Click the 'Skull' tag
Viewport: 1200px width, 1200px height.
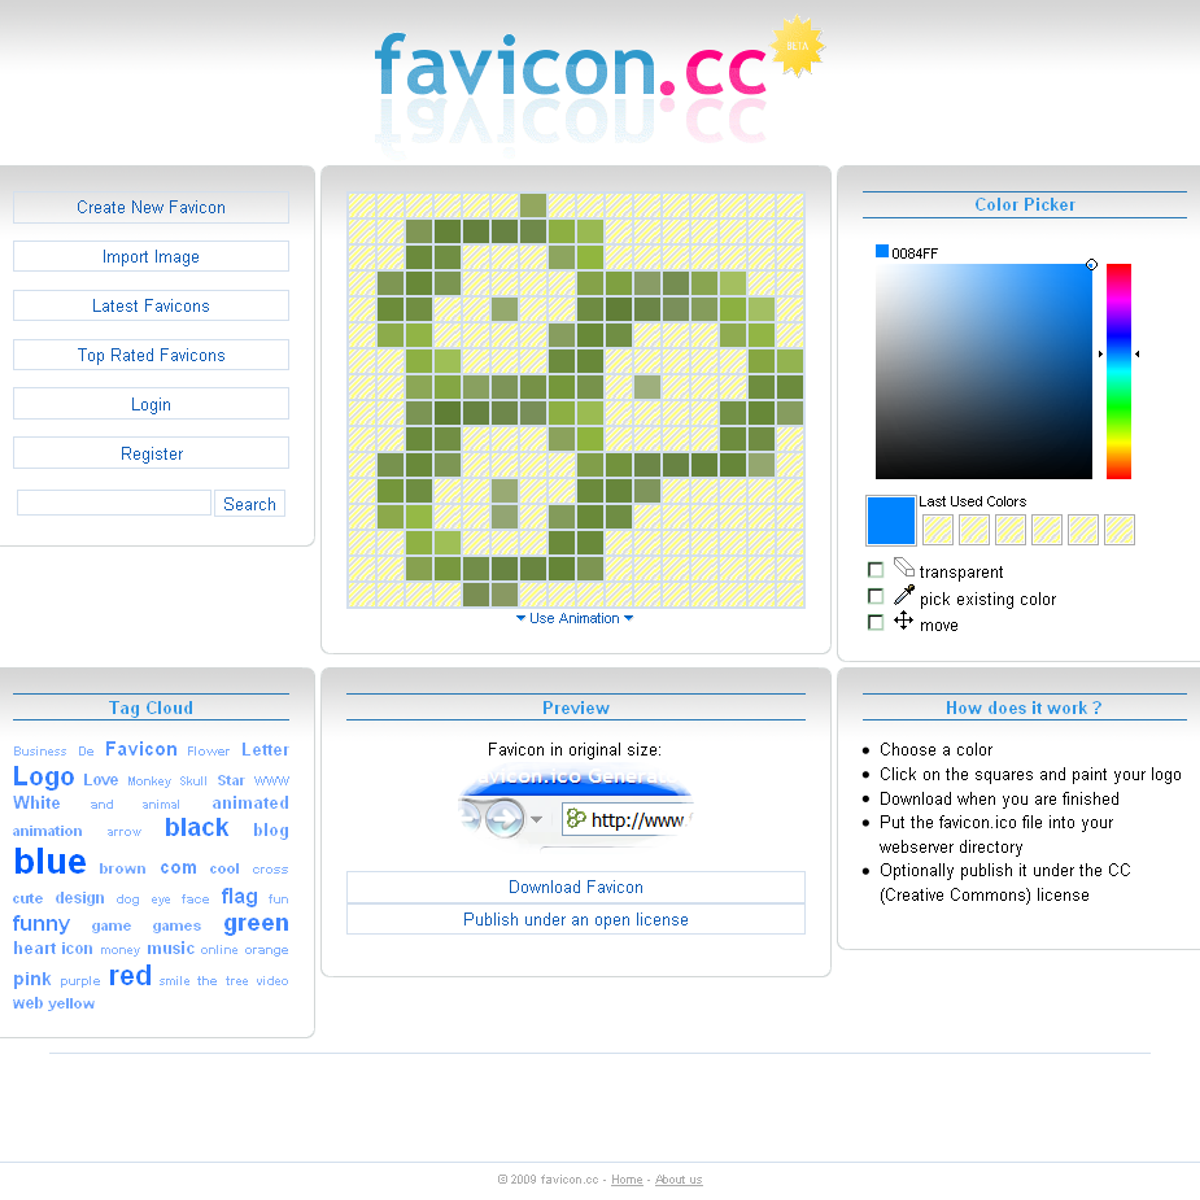pyautogui.click(x=193, y=781)
